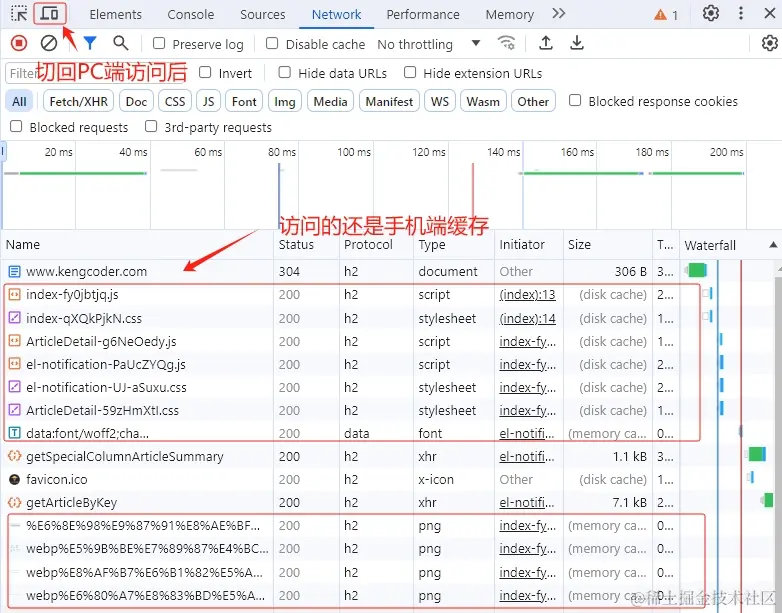Open the No throttling dropdown

click(428, 44)
